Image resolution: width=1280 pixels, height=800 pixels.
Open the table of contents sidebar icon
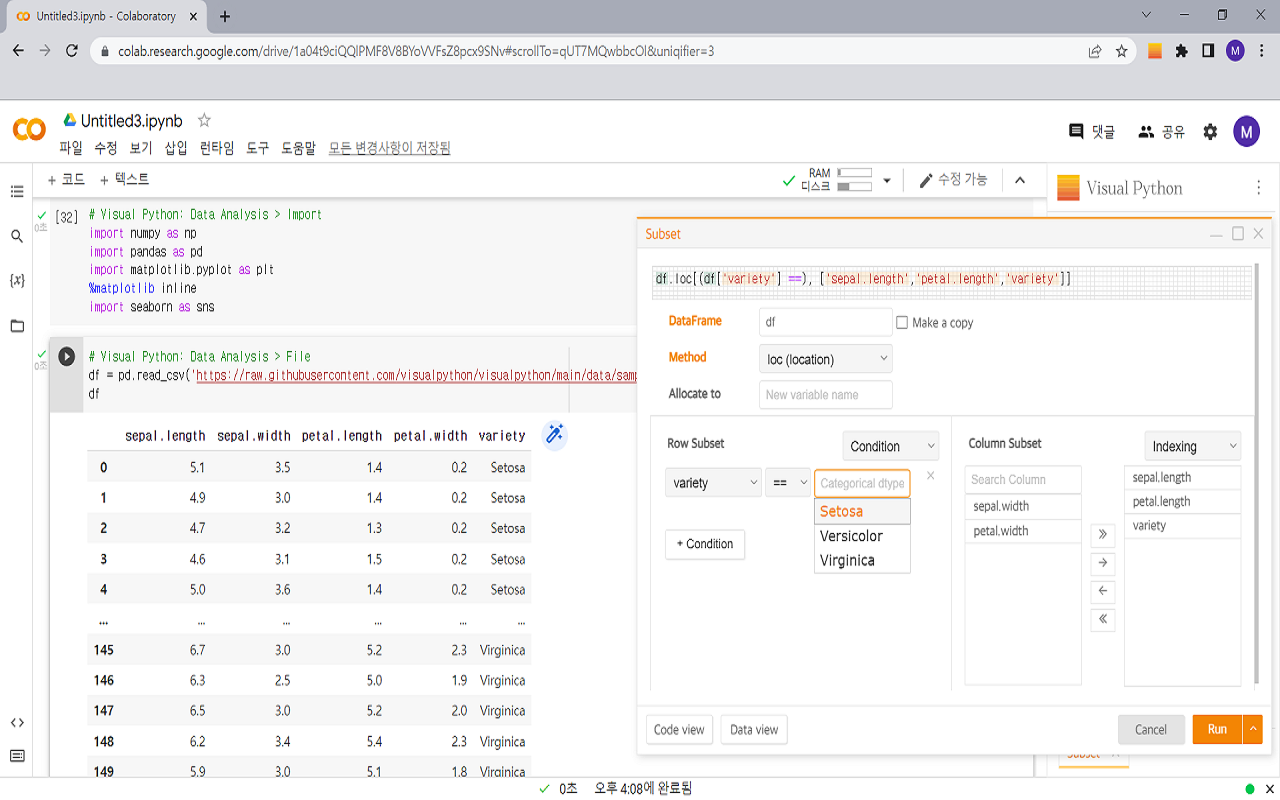(15, 192)
